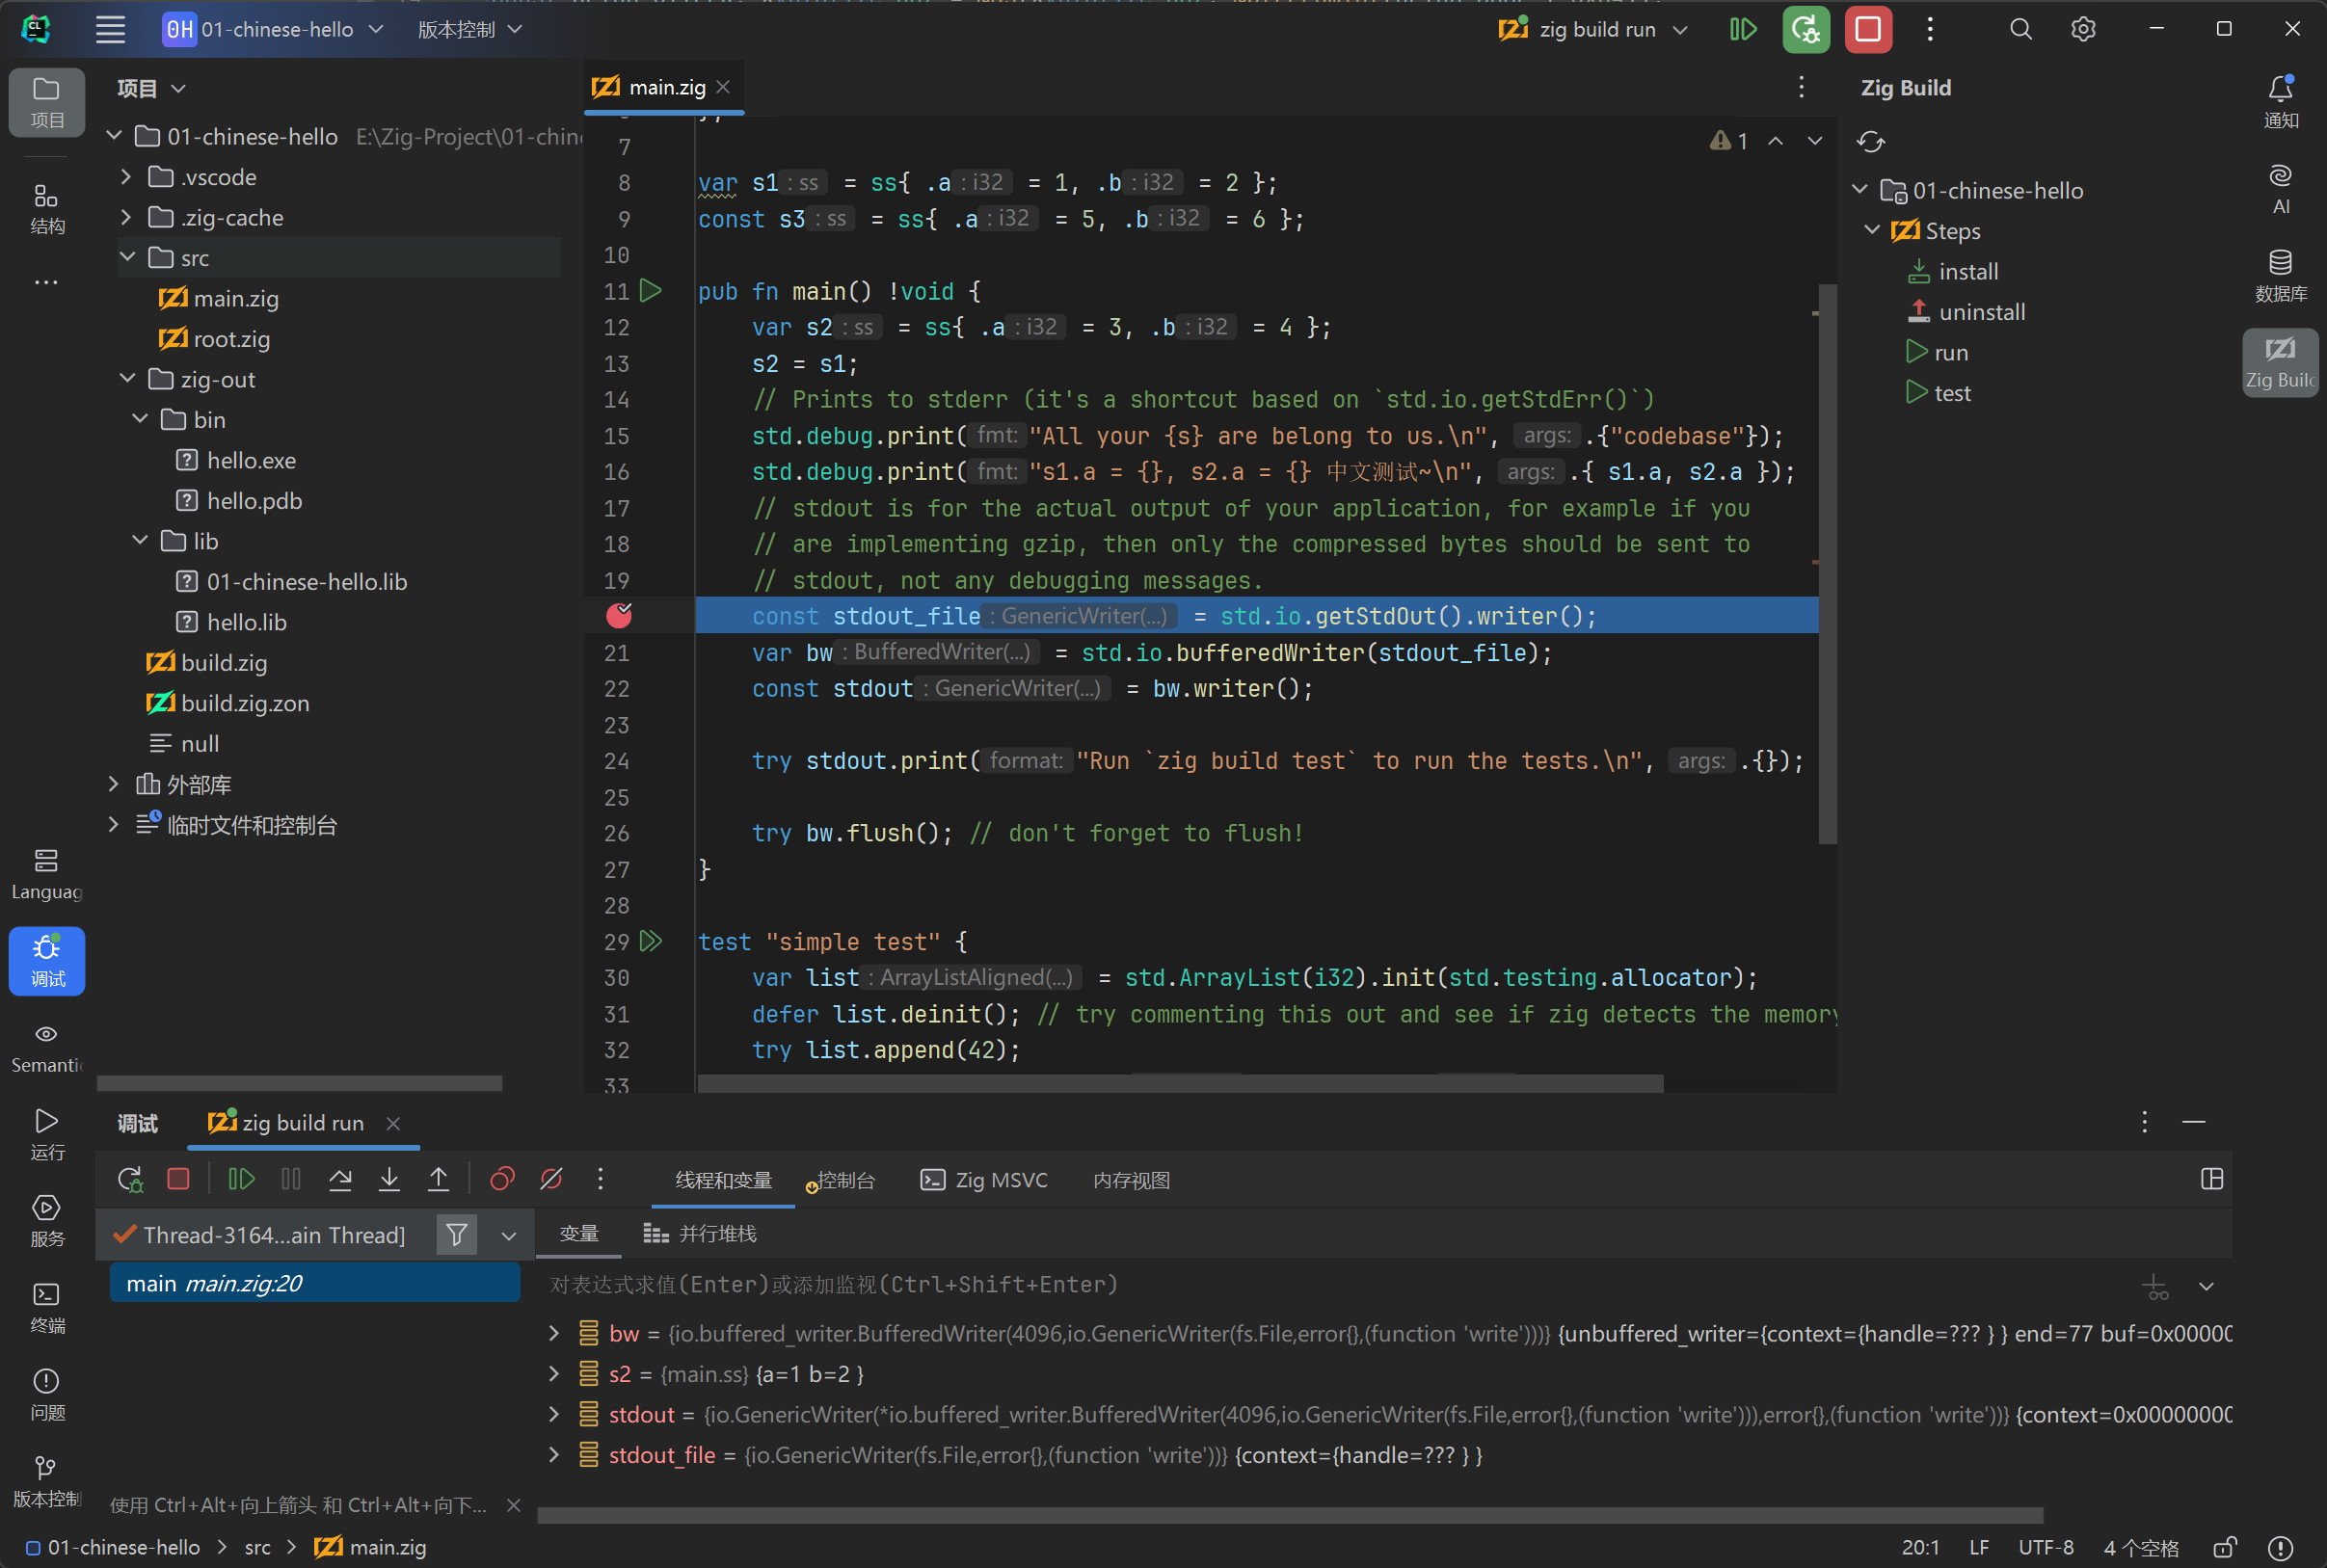
Task: Toggle Mute Breakpoints in debug toolbar
Action: (551, 1180)
